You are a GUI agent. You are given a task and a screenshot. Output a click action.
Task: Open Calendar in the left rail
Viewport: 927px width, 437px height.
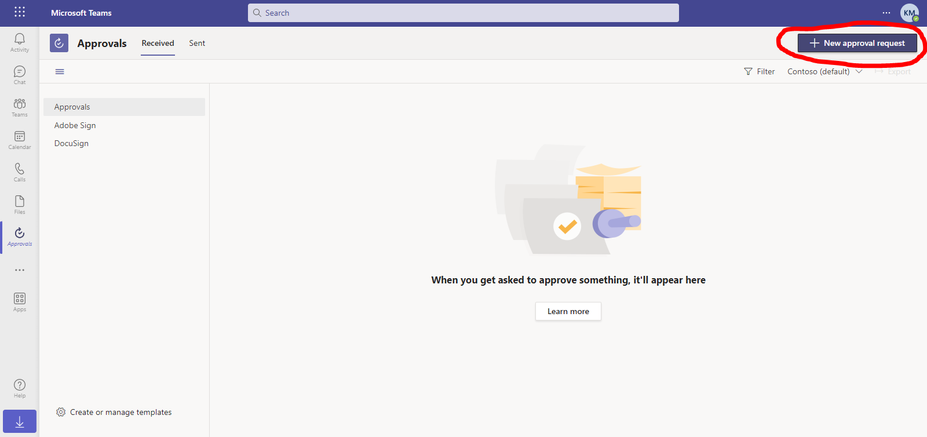tap(20, 140)
